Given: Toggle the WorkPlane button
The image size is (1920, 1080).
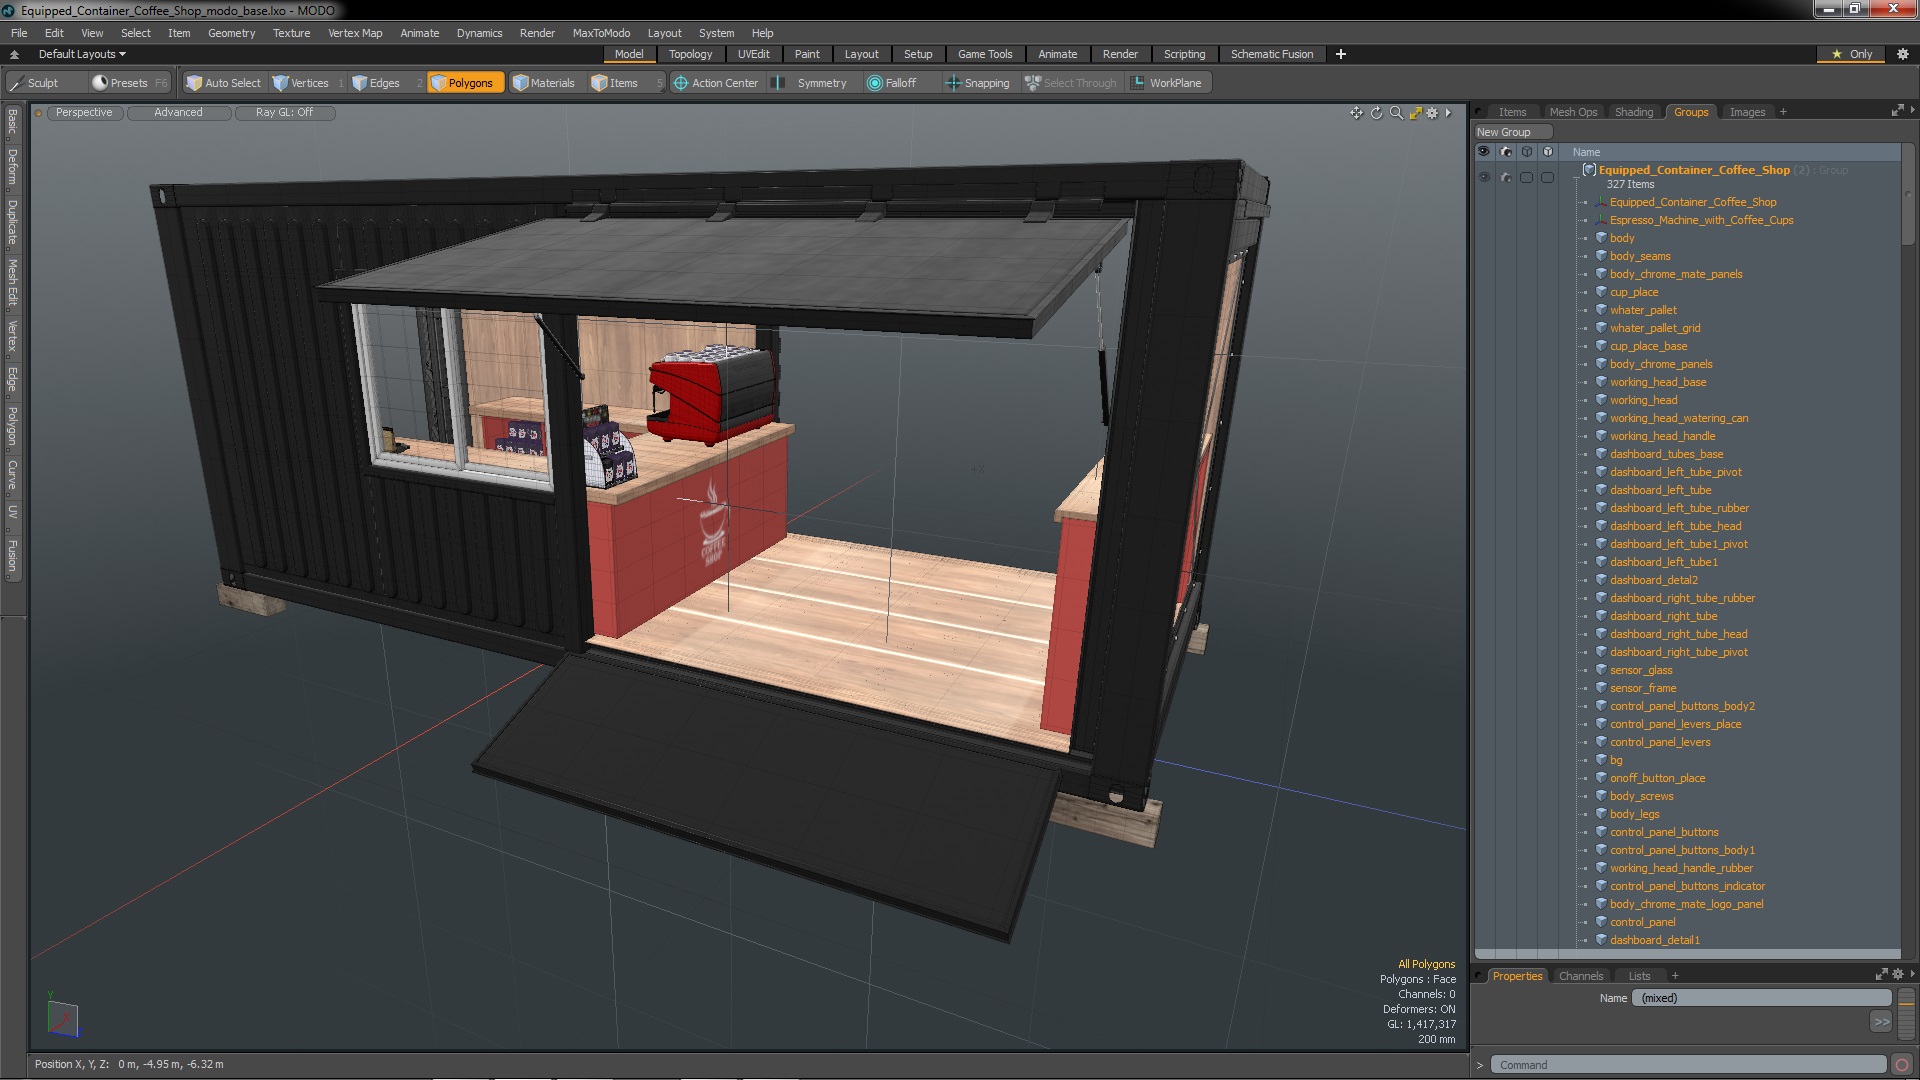Looking at the screenshot, I should pos(1166,83).
